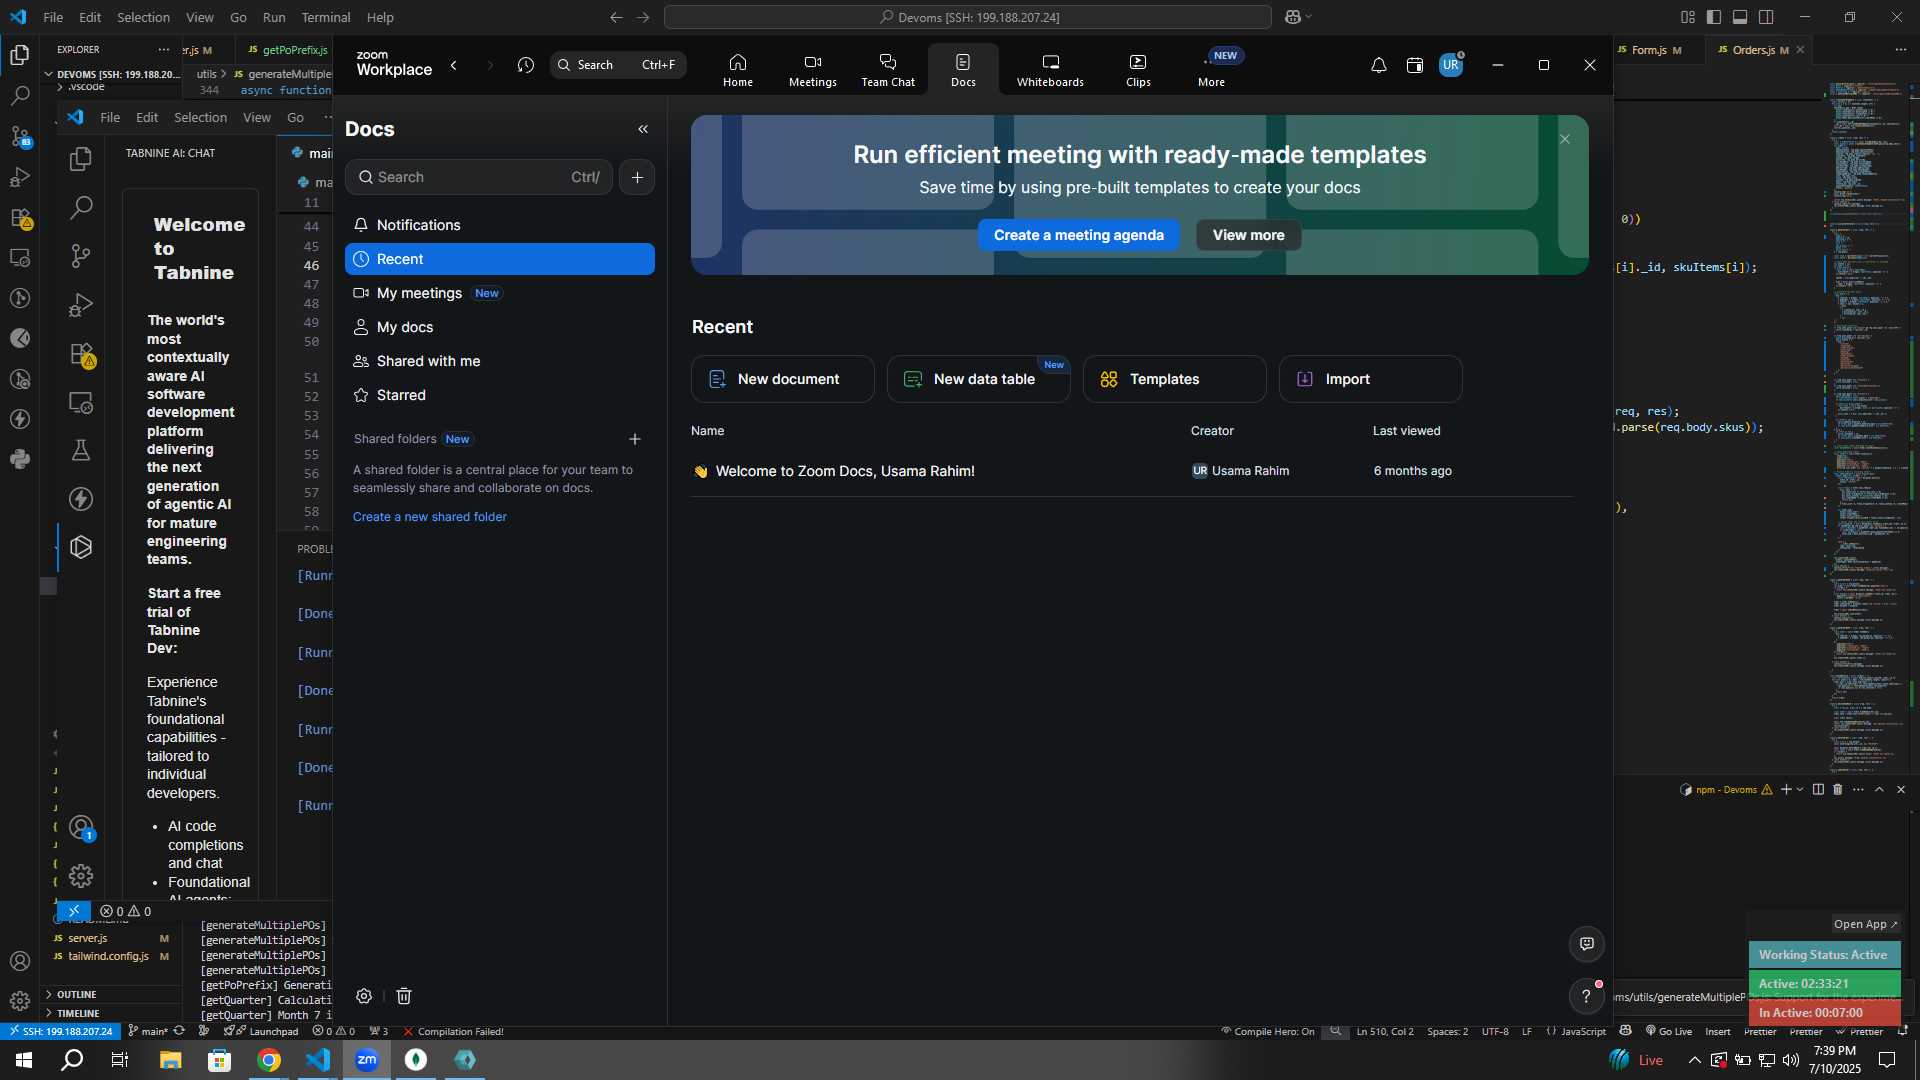Open My meetings in Docs sidebar
1920x1080 pixels.
click(x=500, y=293)
